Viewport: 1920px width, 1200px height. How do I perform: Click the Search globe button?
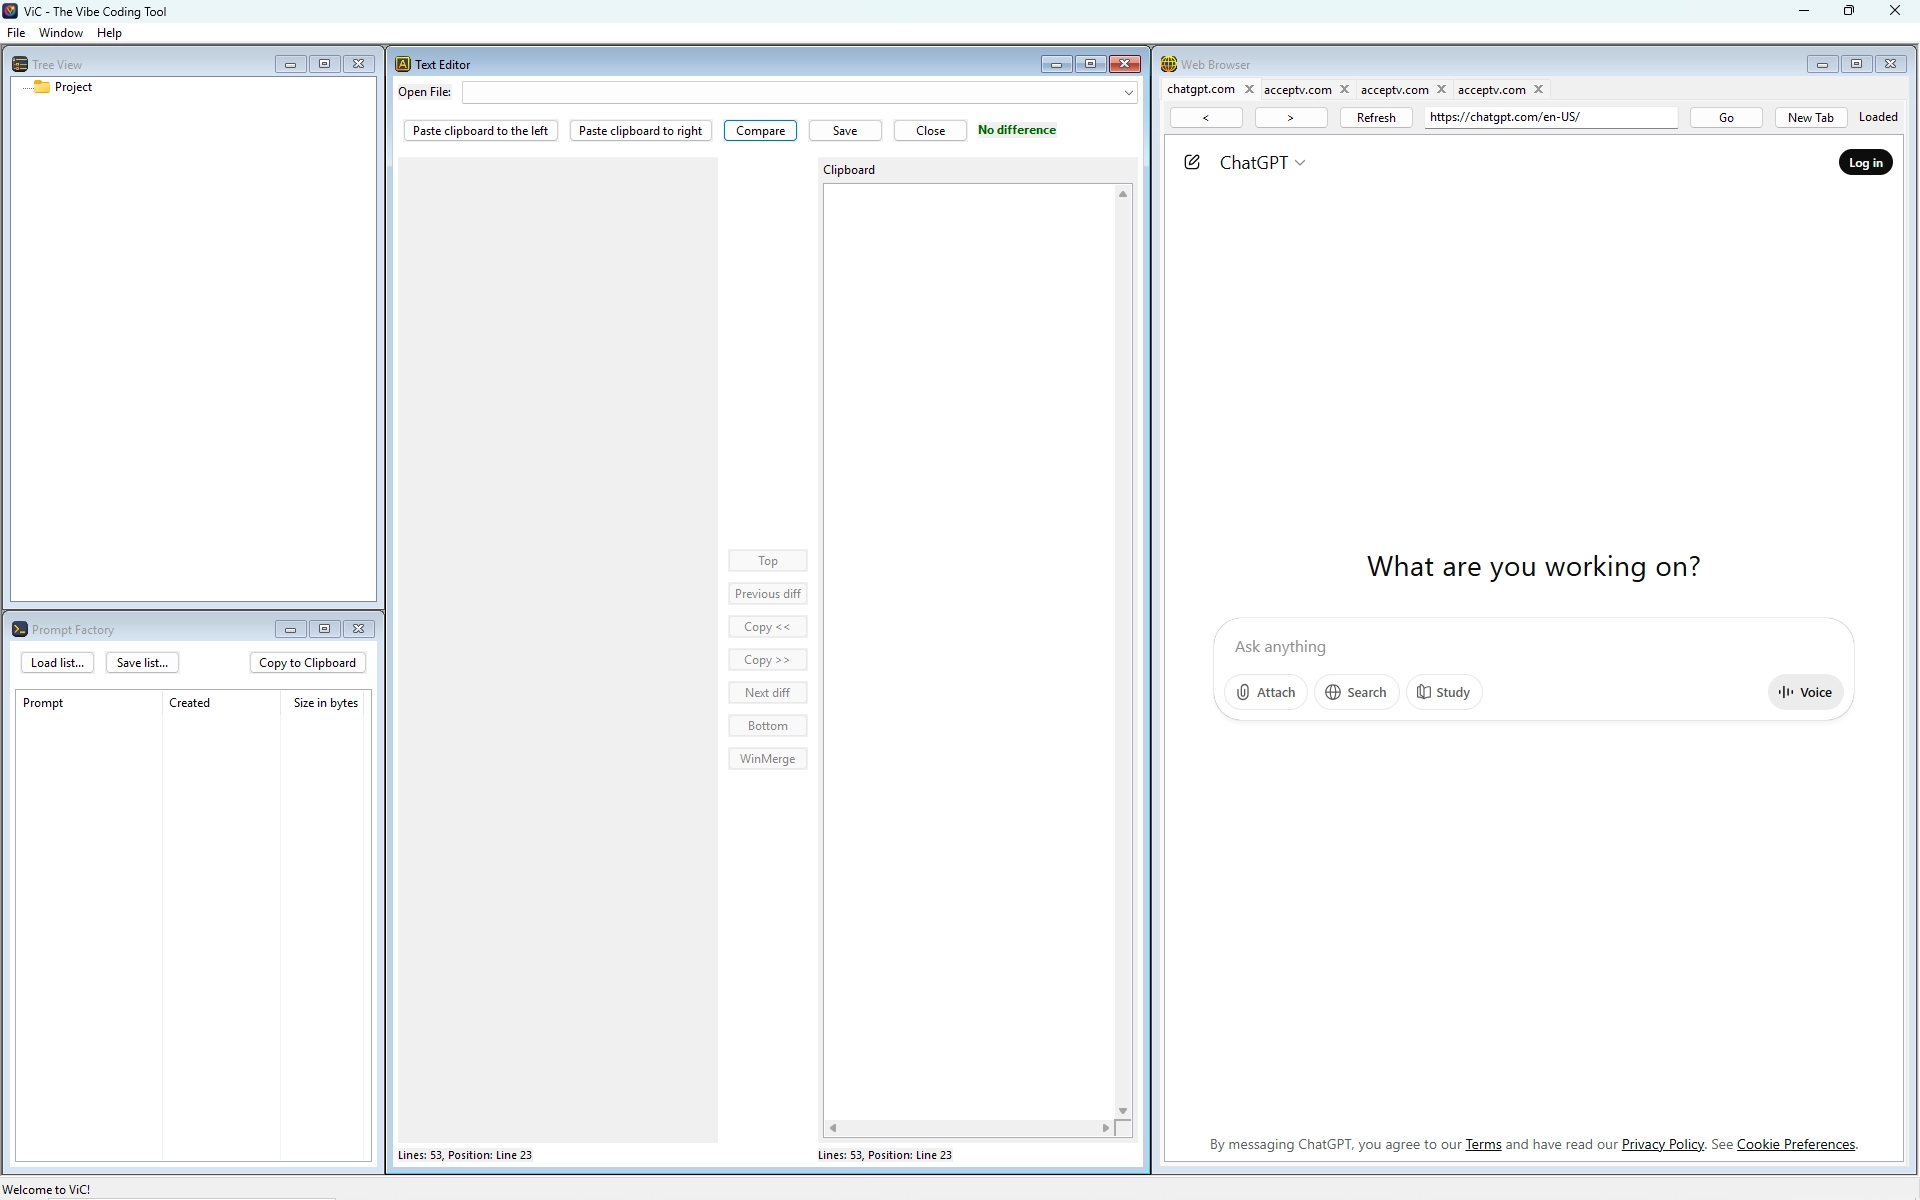click(1355, 692)
